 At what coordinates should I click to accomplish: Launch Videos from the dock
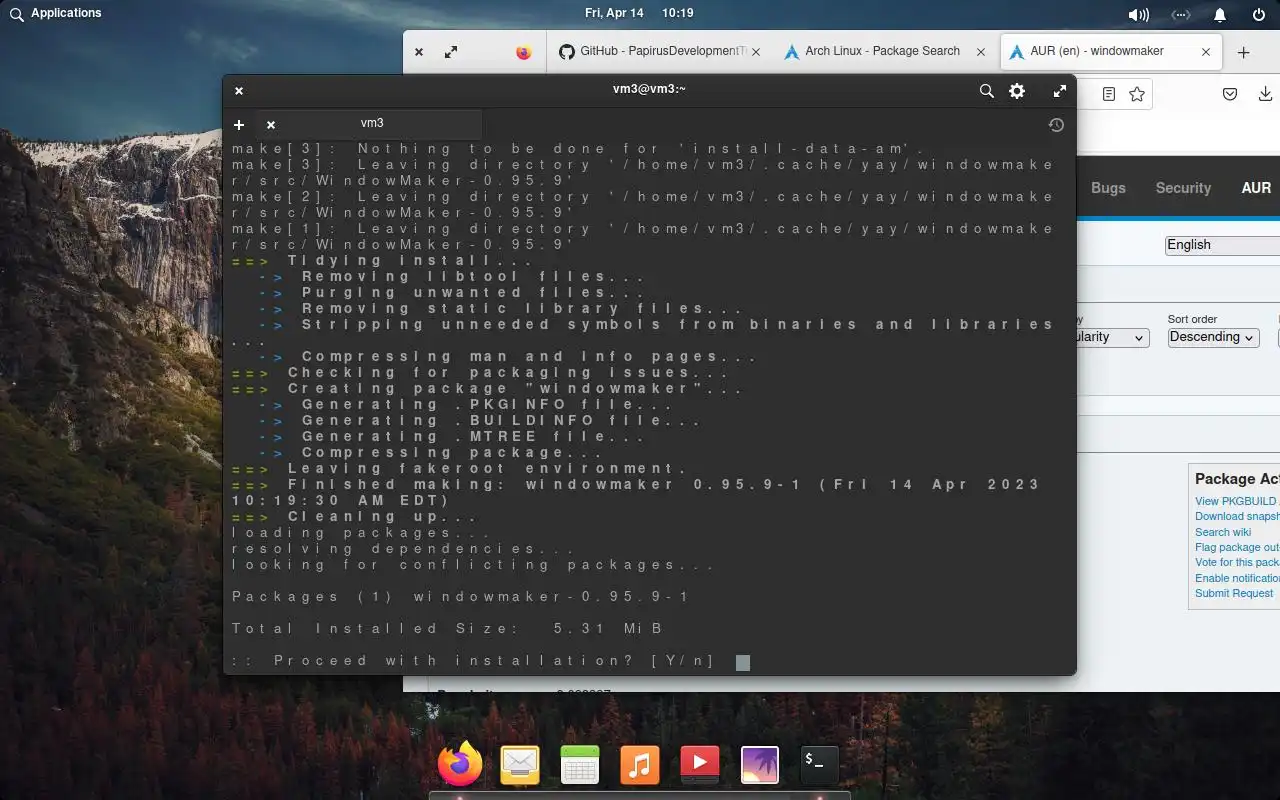click(700, 765)
